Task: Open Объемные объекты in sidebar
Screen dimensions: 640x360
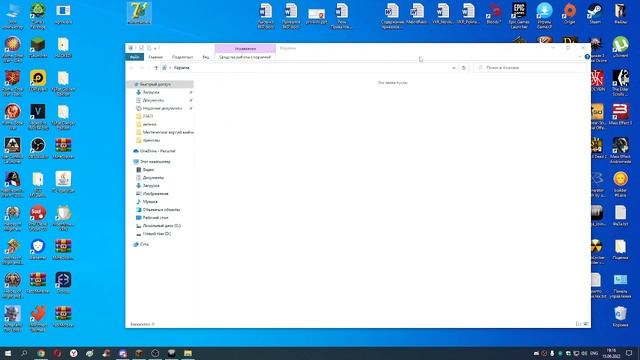Action: [x=161, y=209]
